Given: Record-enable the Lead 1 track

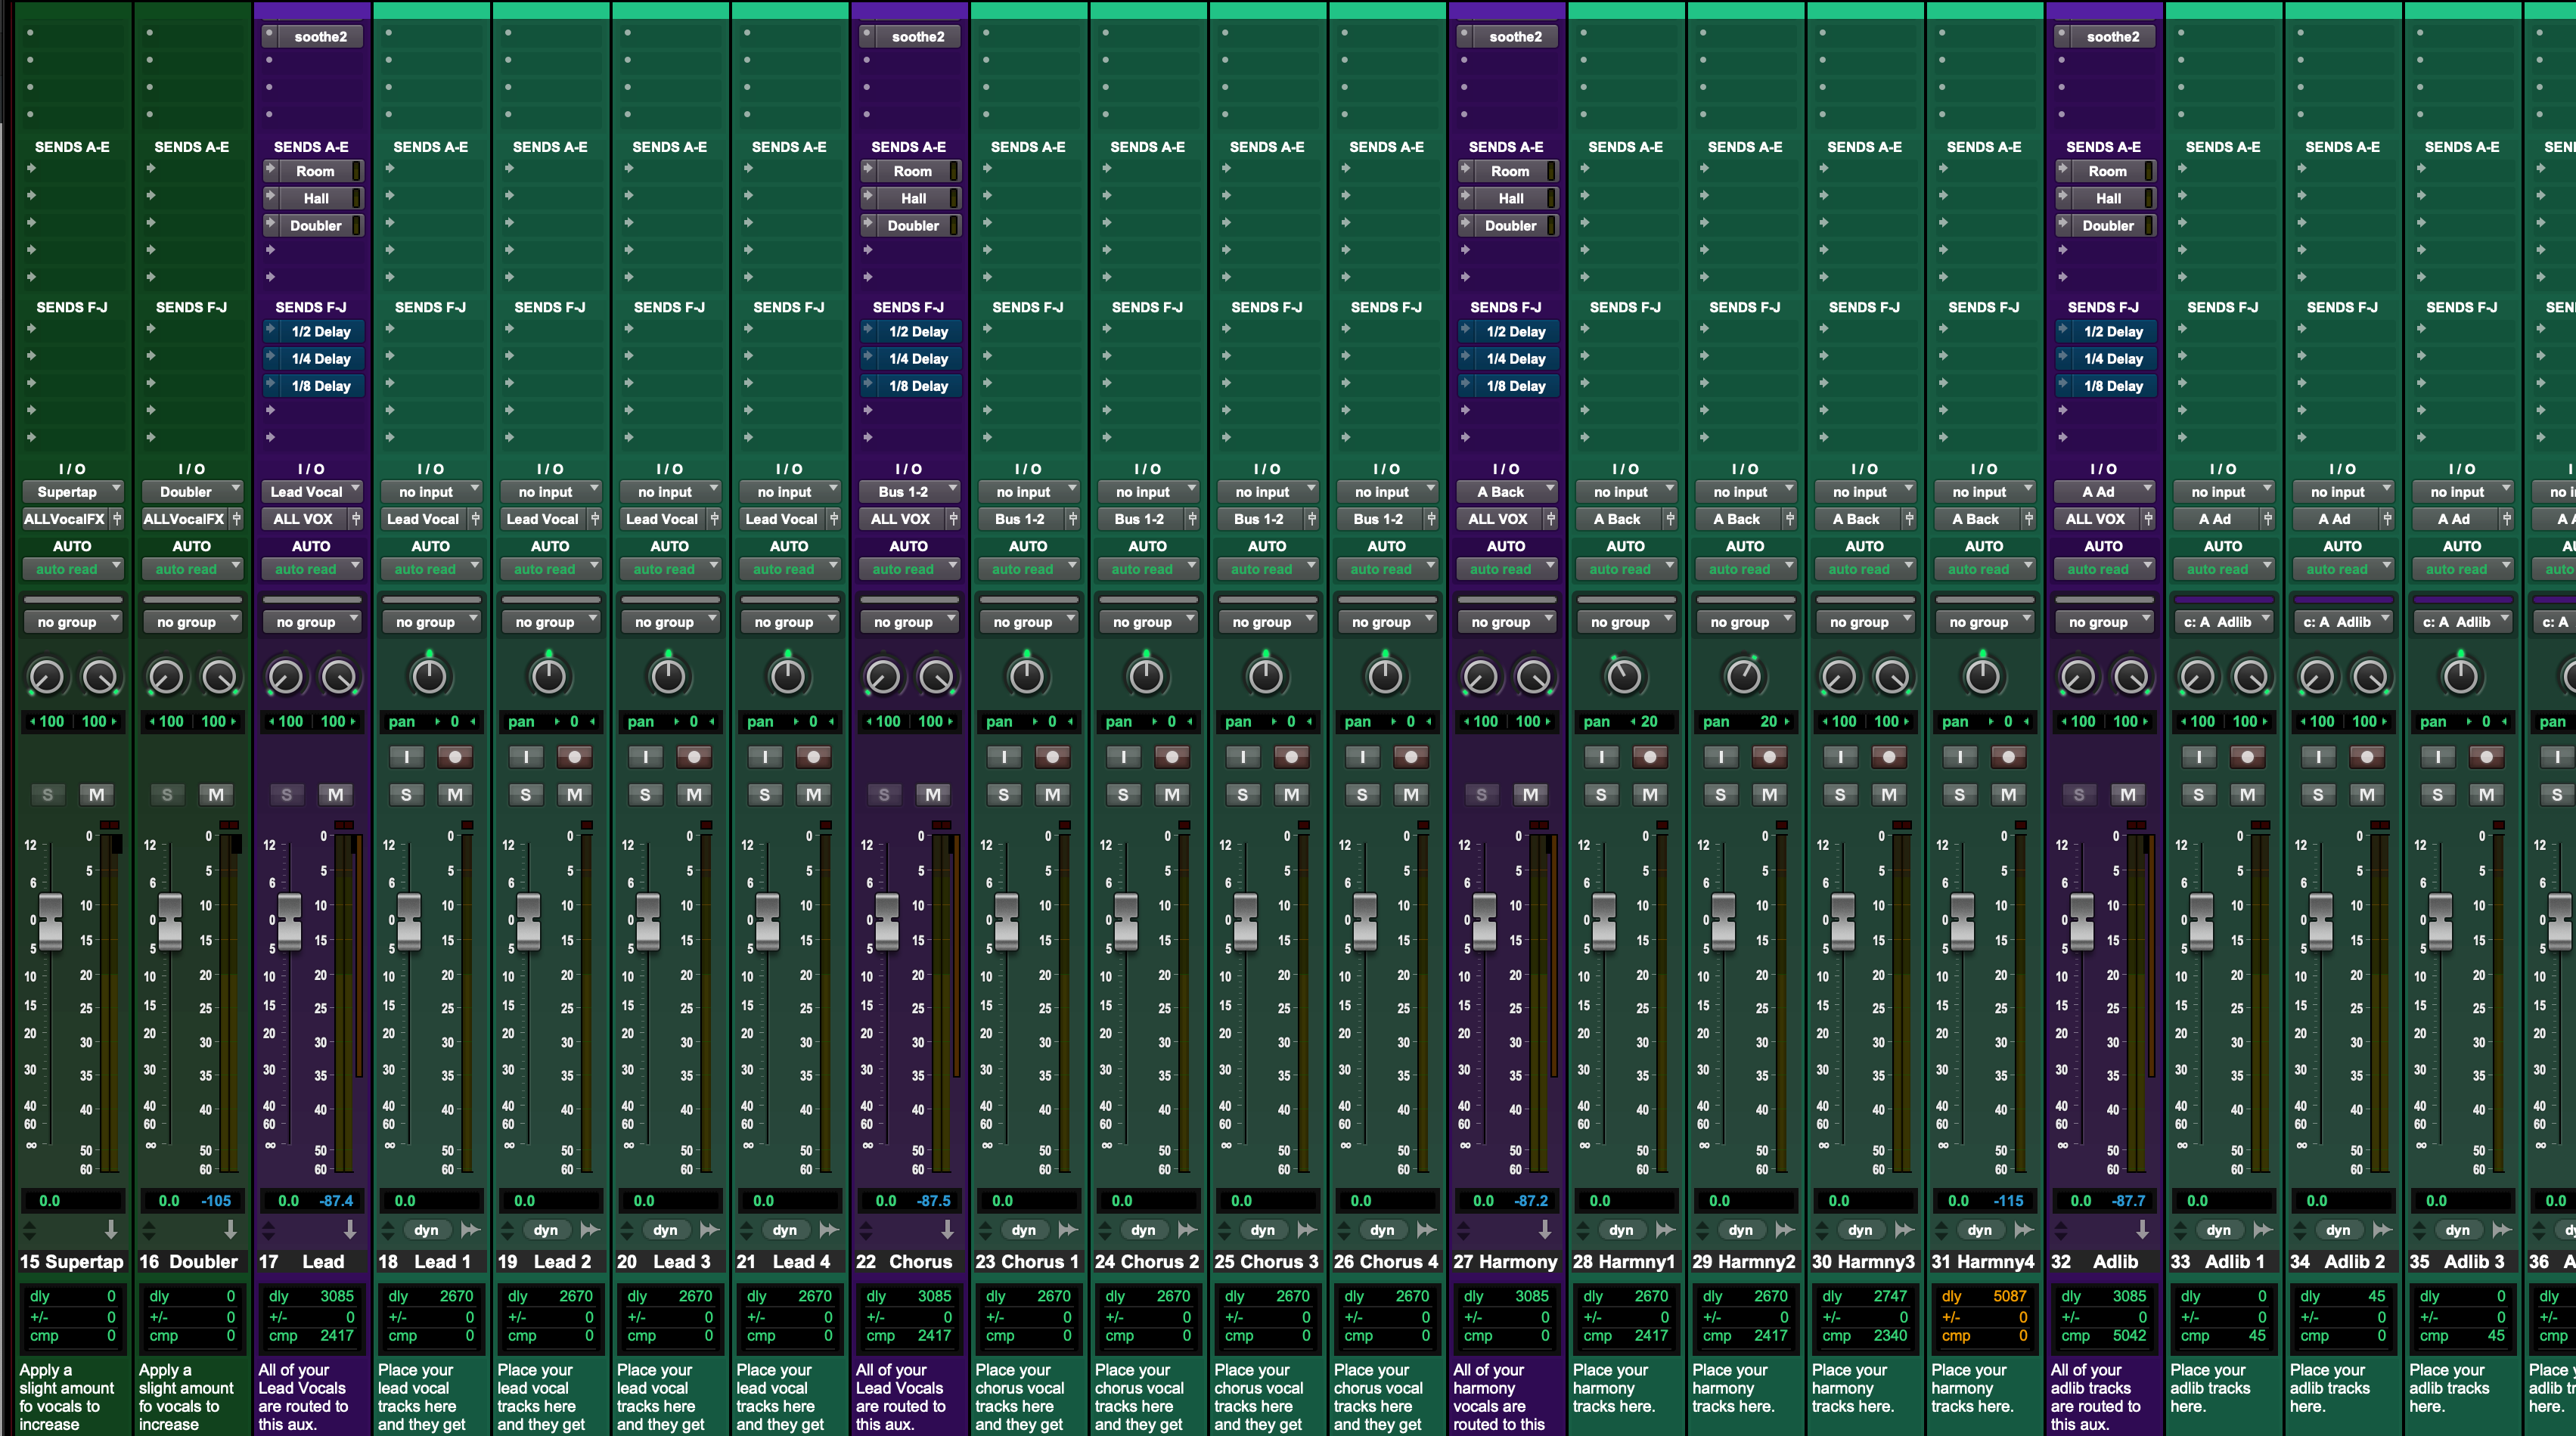Looking at the screenshot, I should [455, 757].
